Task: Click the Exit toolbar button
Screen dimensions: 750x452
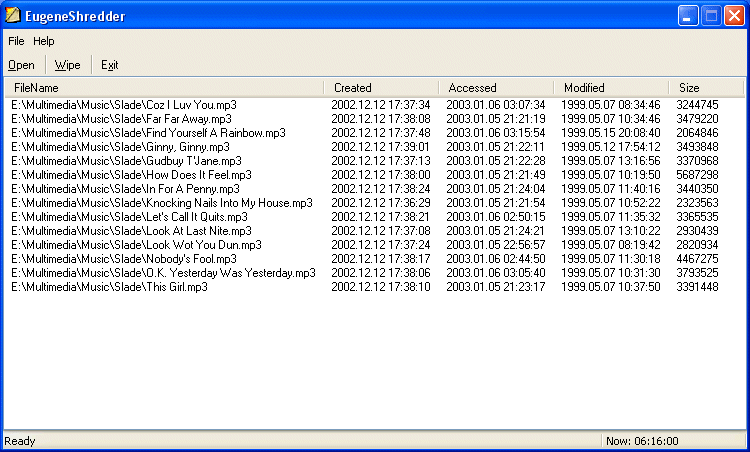Action: [x=110, y=65]
